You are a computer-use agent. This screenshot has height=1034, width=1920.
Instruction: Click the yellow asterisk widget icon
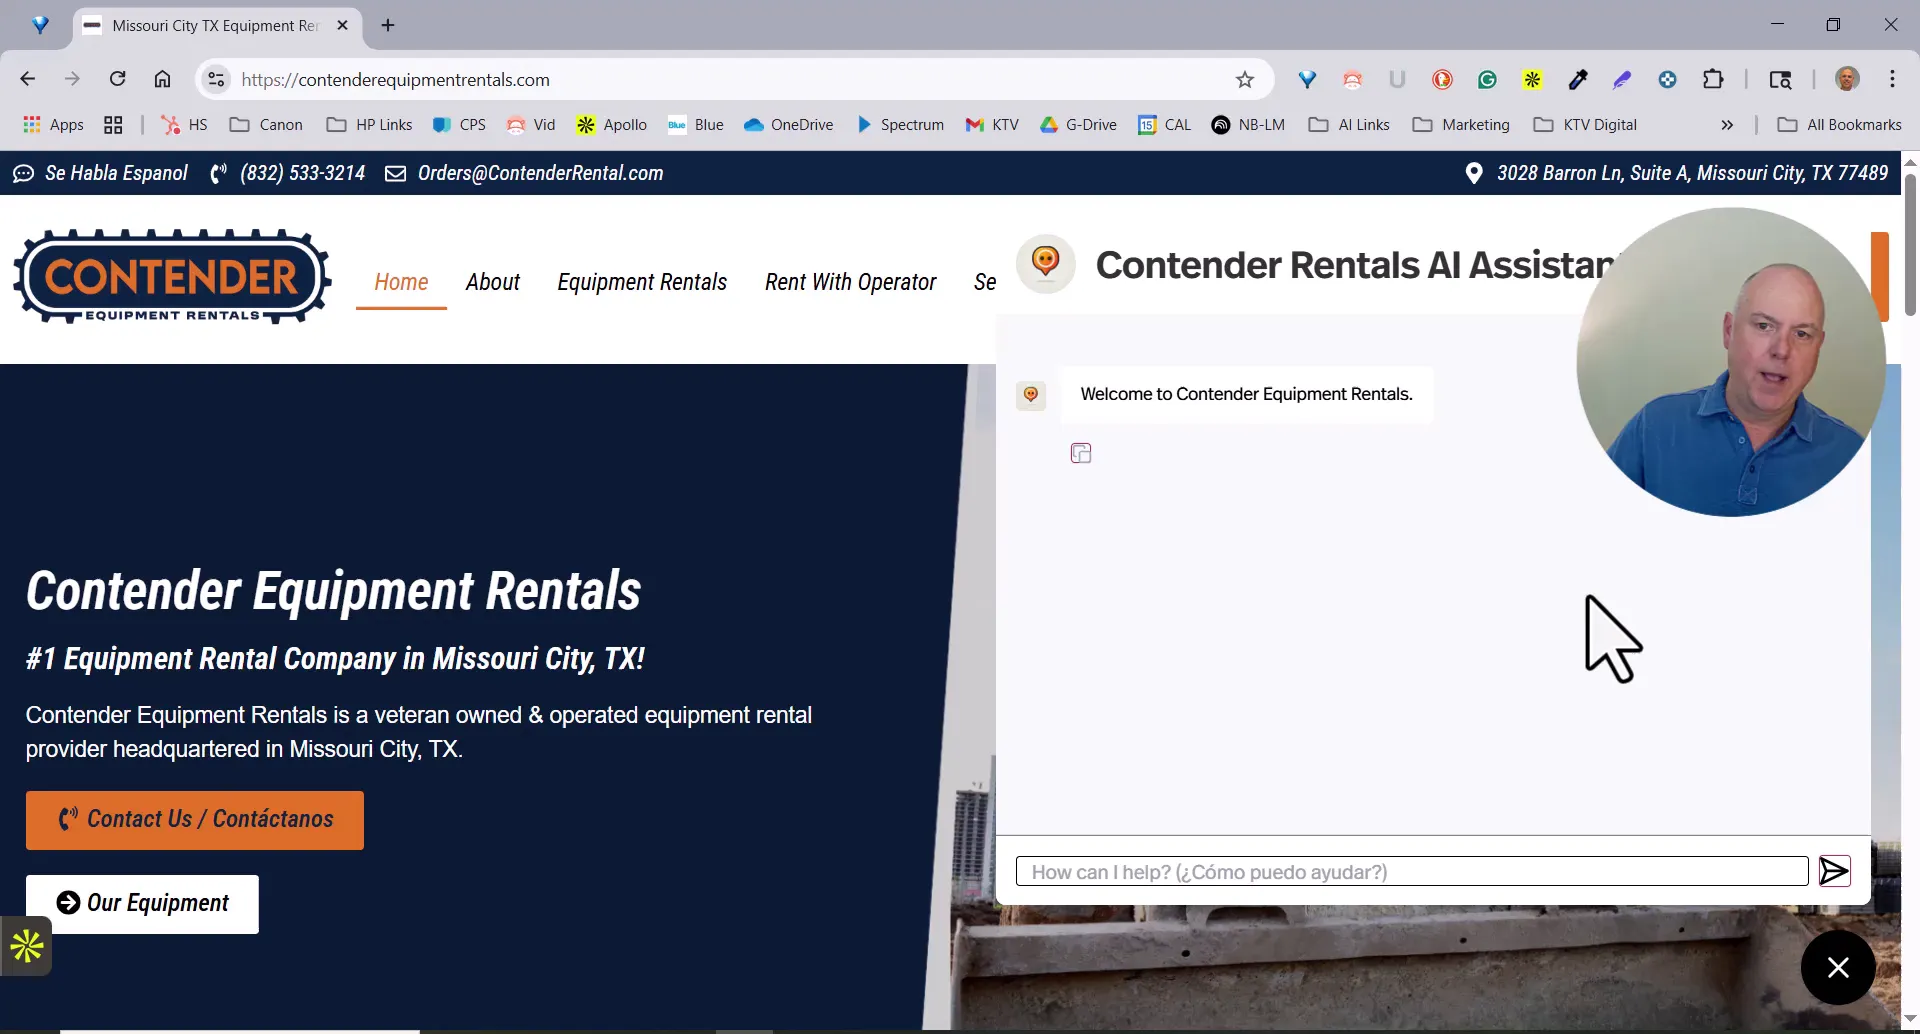tap(26, 945)
